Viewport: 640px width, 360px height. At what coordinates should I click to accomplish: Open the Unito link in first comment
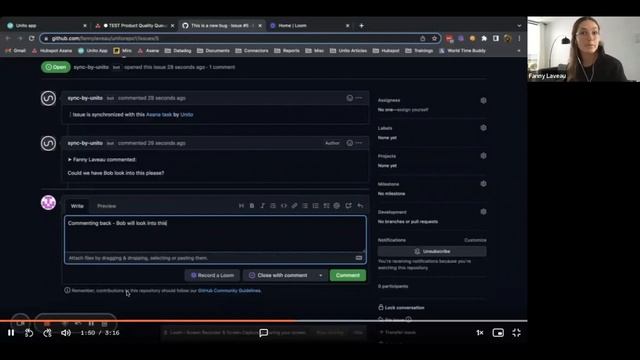pos(187,115)
